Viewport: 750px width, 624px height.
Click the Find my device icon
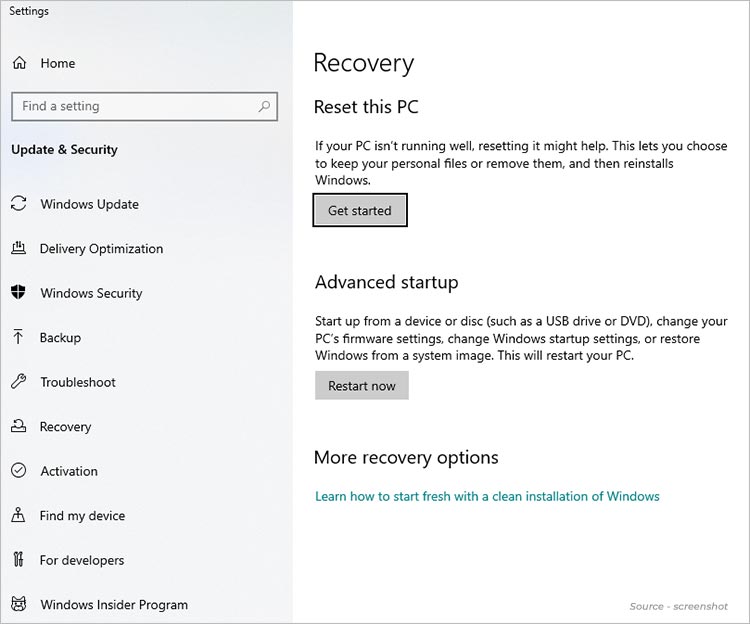coord(18,515)
